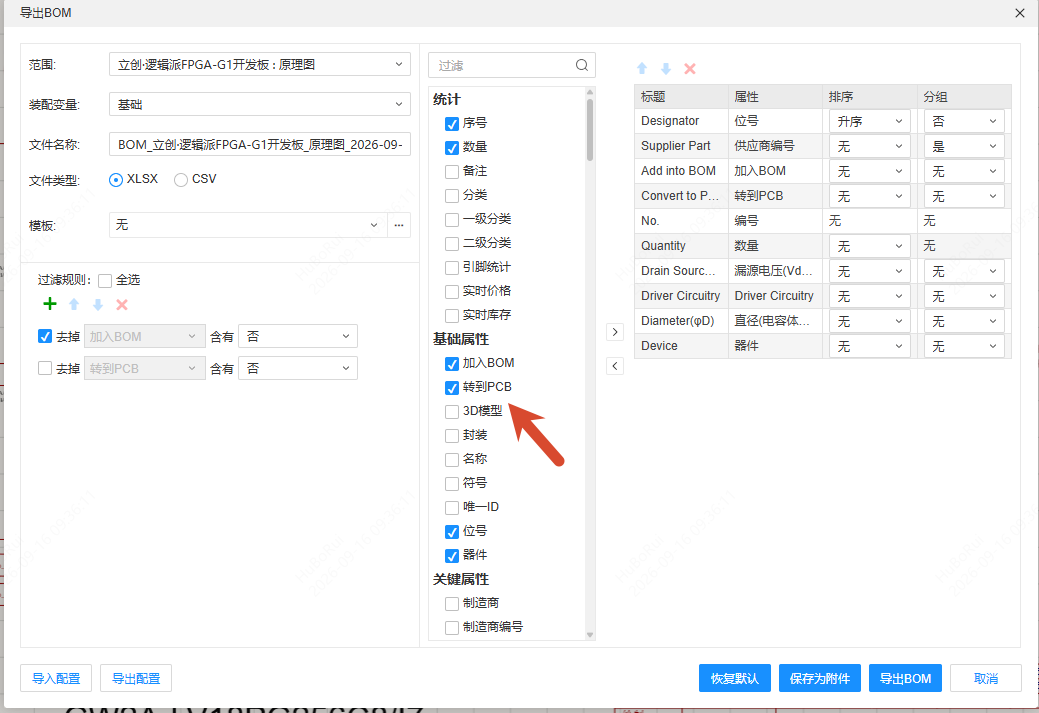
Task: Toggle 数量 checkbox
Action: pos(452,148)
